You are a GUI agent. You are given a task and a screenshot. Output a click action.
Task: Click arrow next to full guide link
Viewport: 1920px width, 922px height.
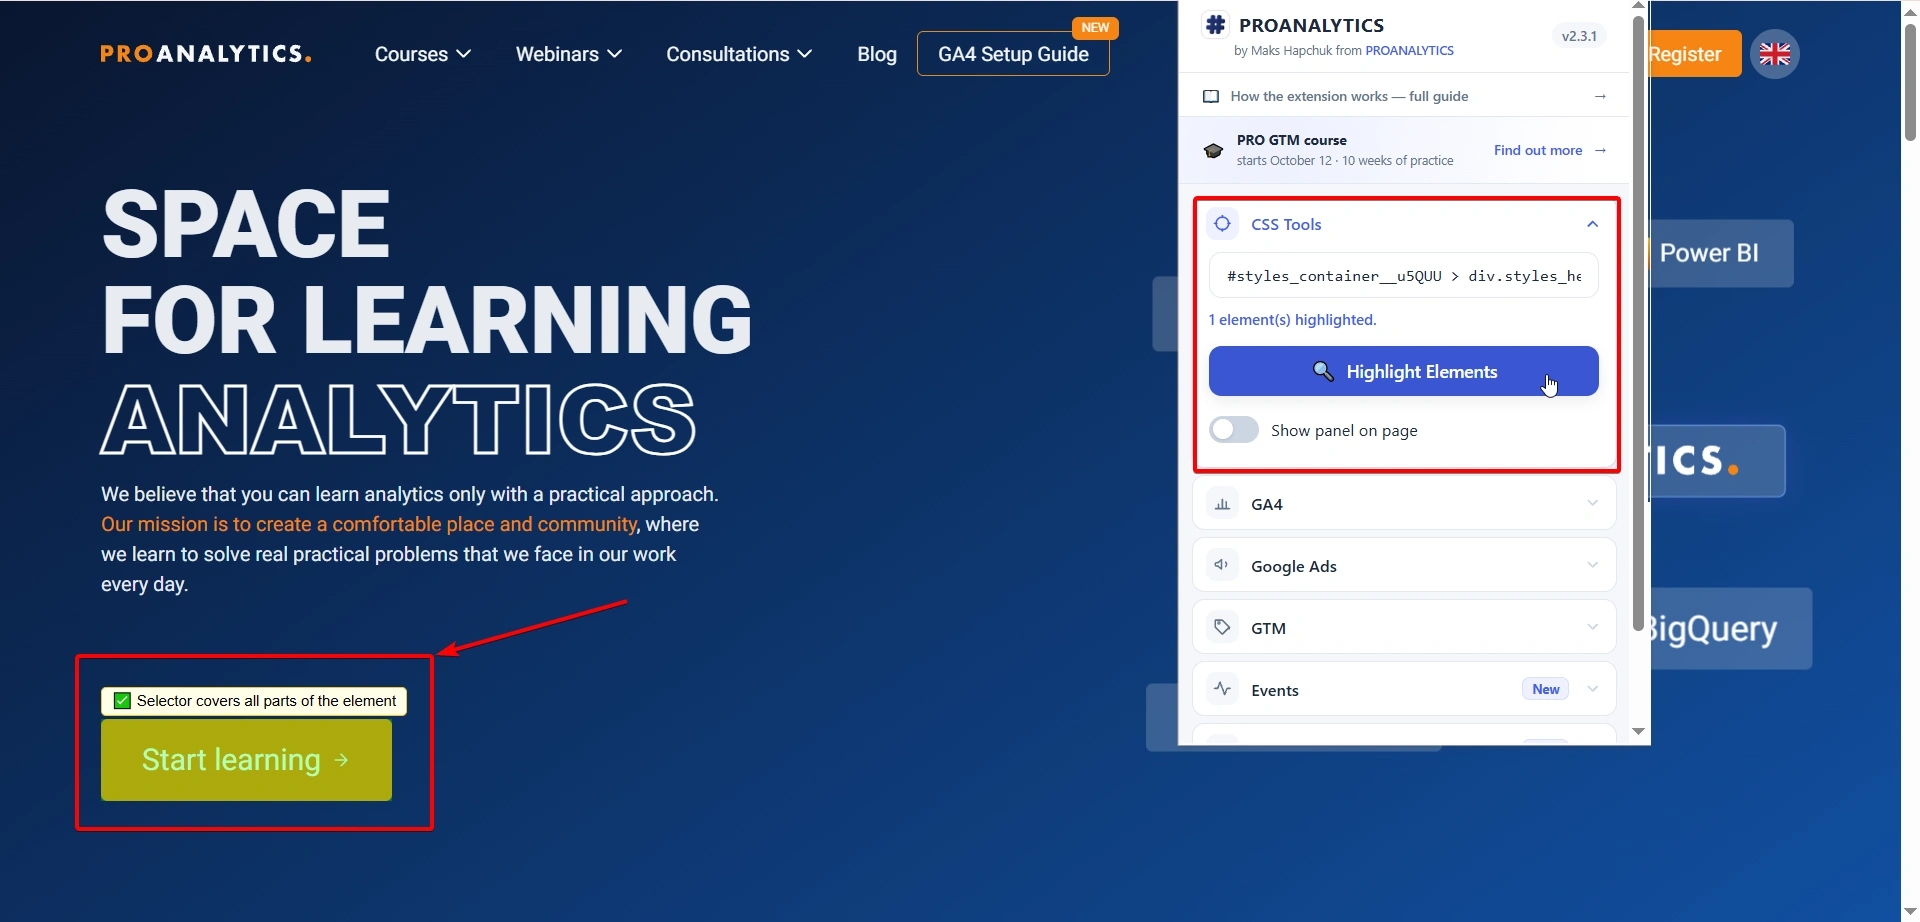[x=1600, y=96]
